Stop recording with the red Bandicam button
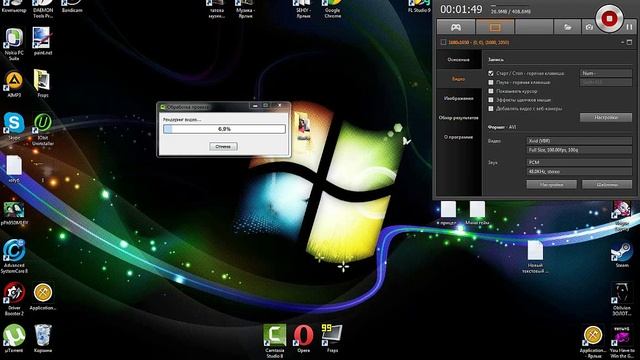The height and width of the screenshot is (360, 640). click(x=609, y=18)
